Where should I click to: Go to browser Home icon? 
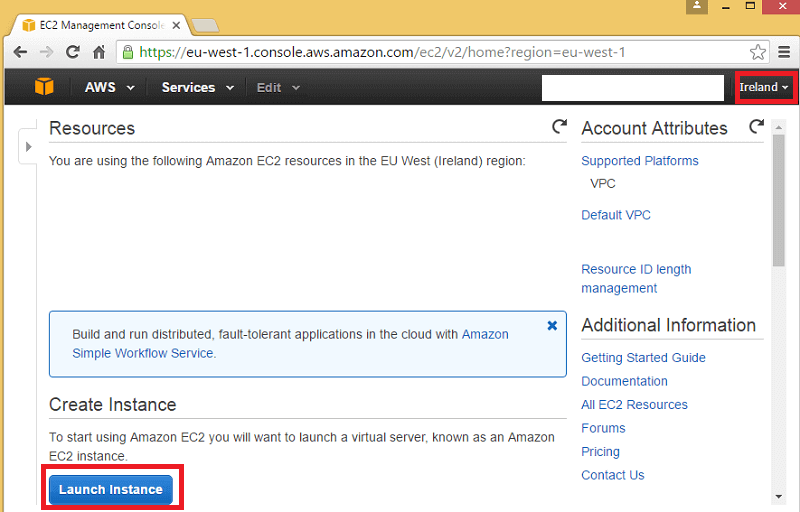point(99,52)
